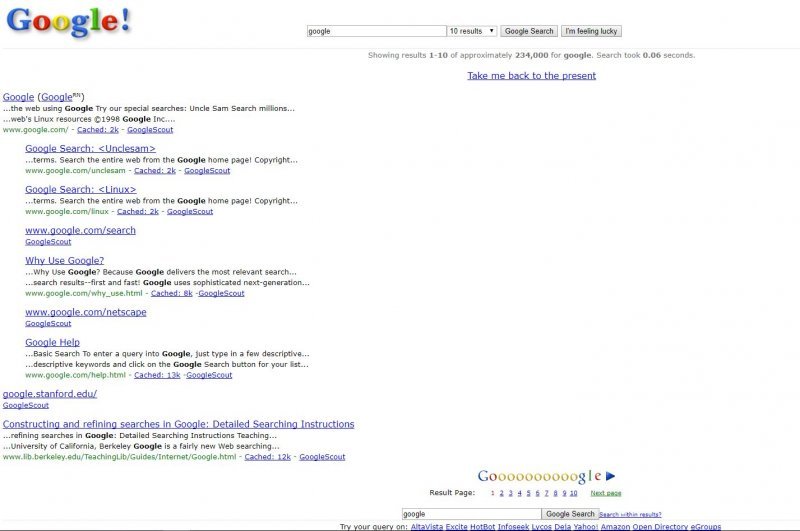Screen dimensions: 800x531
Task: Open the 'Cached: 13k' link
Action: click(x=157, y=375)
